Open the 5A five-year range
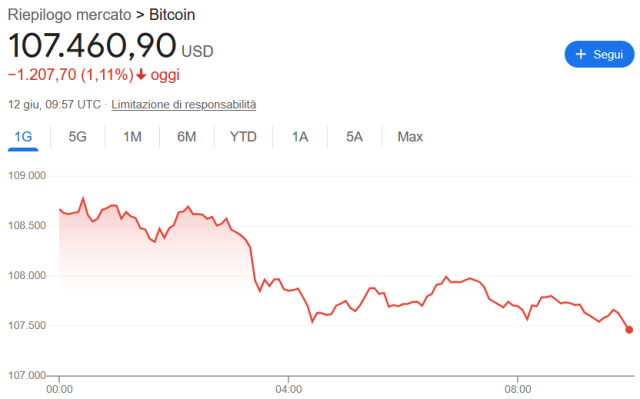 [354, 137]
